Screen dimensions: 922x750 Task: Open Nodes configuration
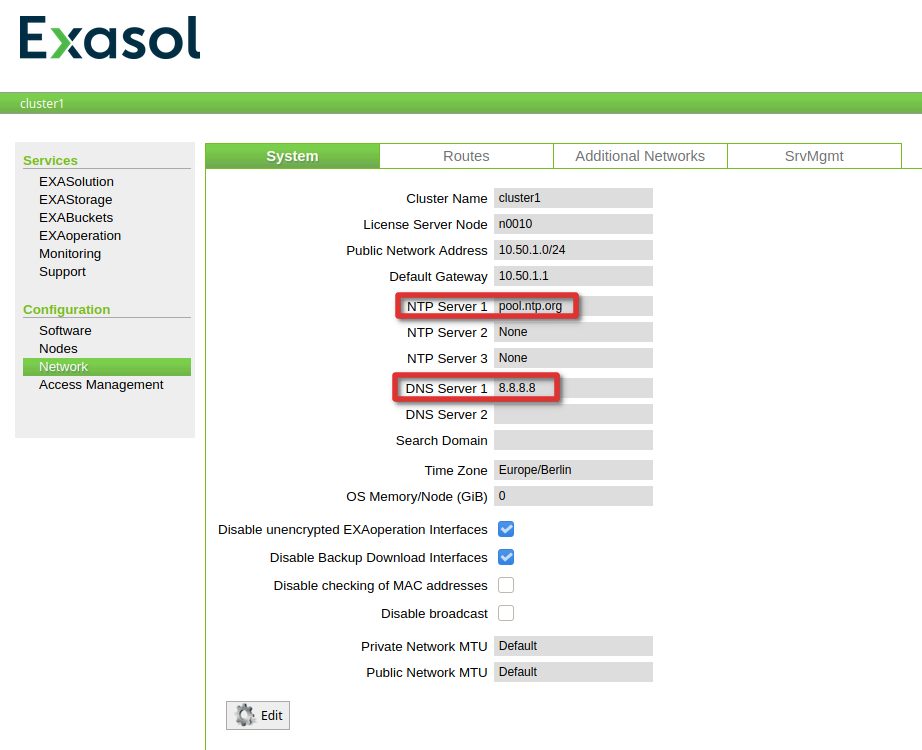[x=58, y=348]
